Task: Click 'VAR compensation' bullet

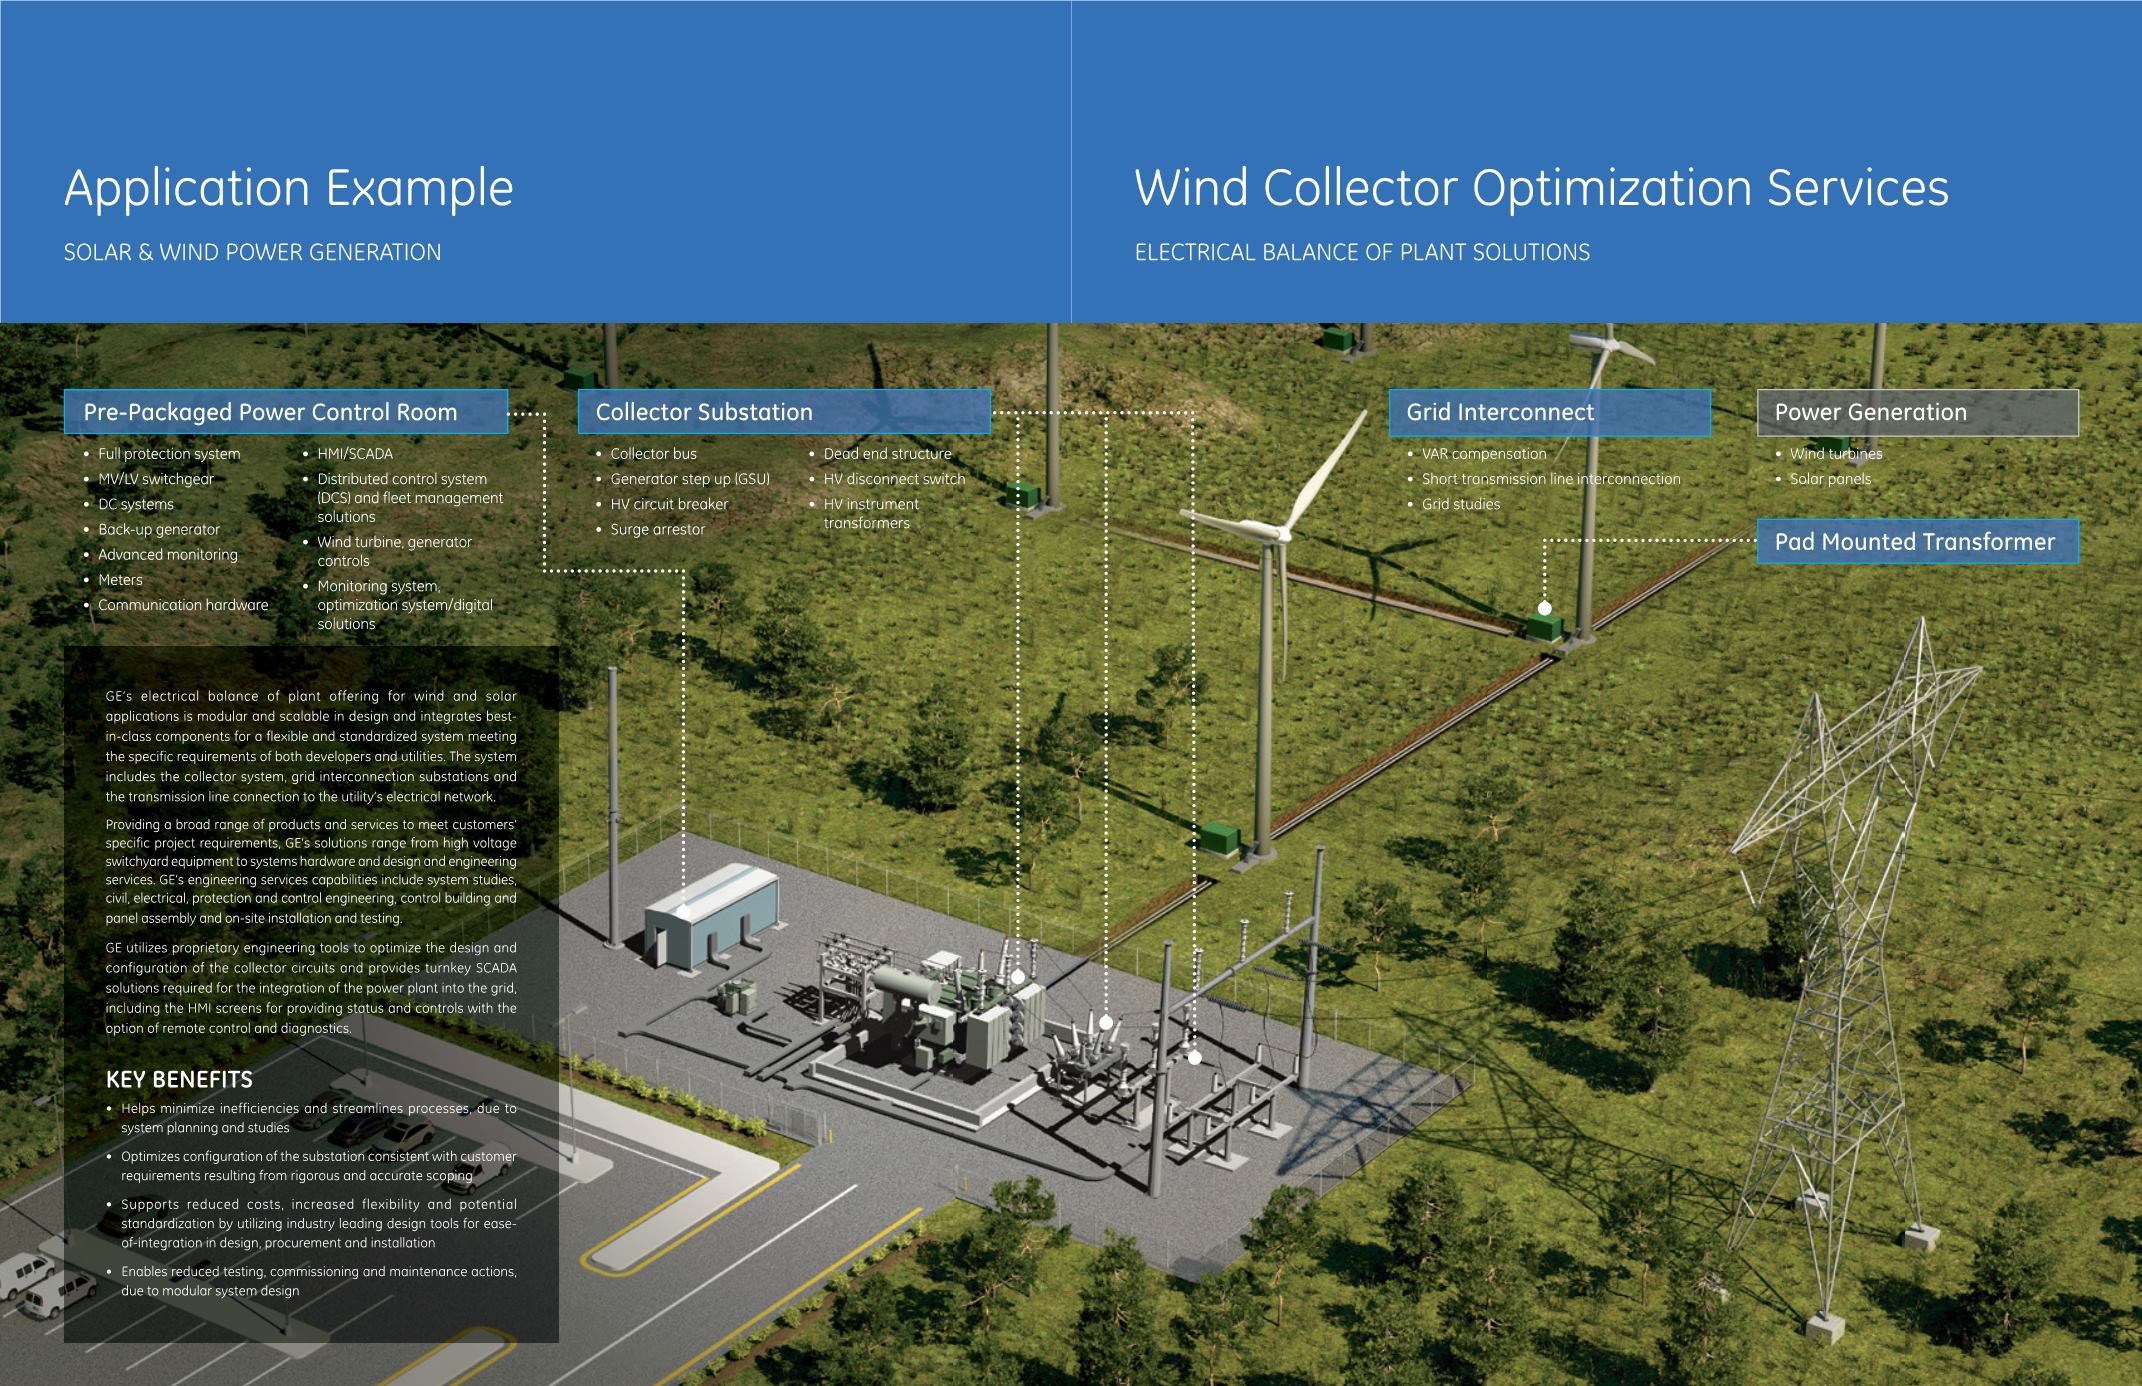Action: pos(1477,454)
